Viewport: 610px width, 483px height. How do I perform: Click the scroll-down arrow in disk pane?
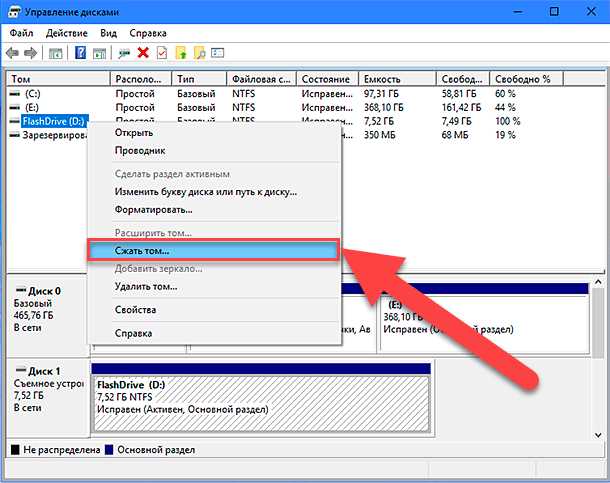click(598, 435)
